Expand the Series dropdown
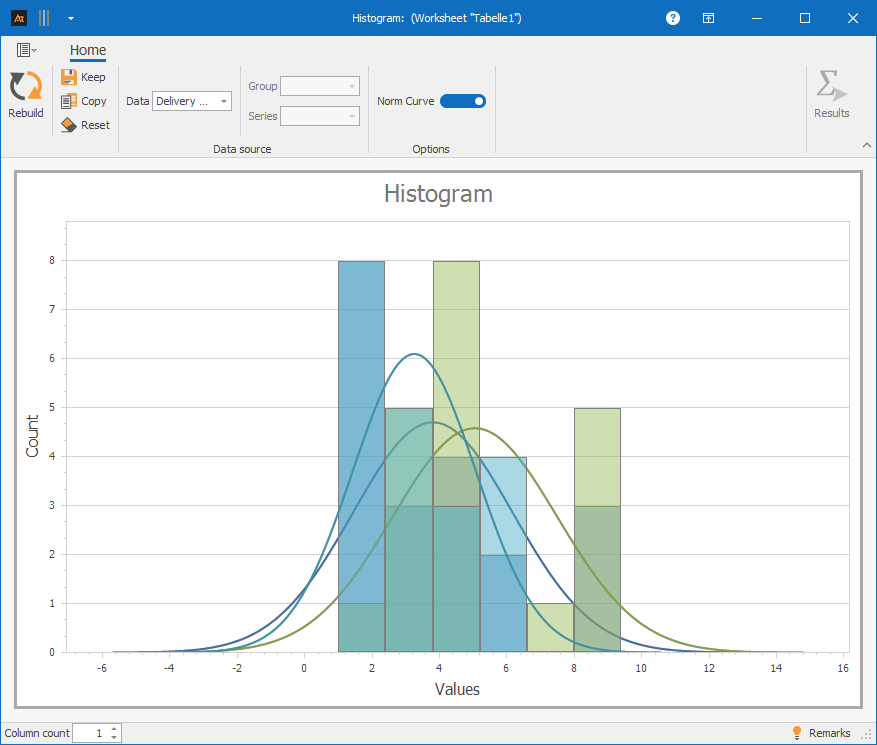The image size is (877, 745). (x=351, y=117)
